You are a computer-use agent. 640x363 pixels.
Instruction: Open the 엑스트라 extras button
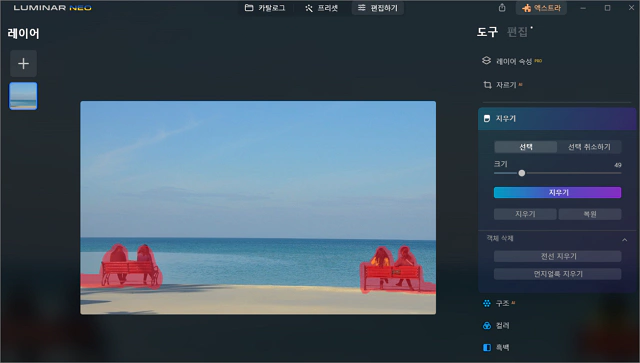tap(541, 8)
